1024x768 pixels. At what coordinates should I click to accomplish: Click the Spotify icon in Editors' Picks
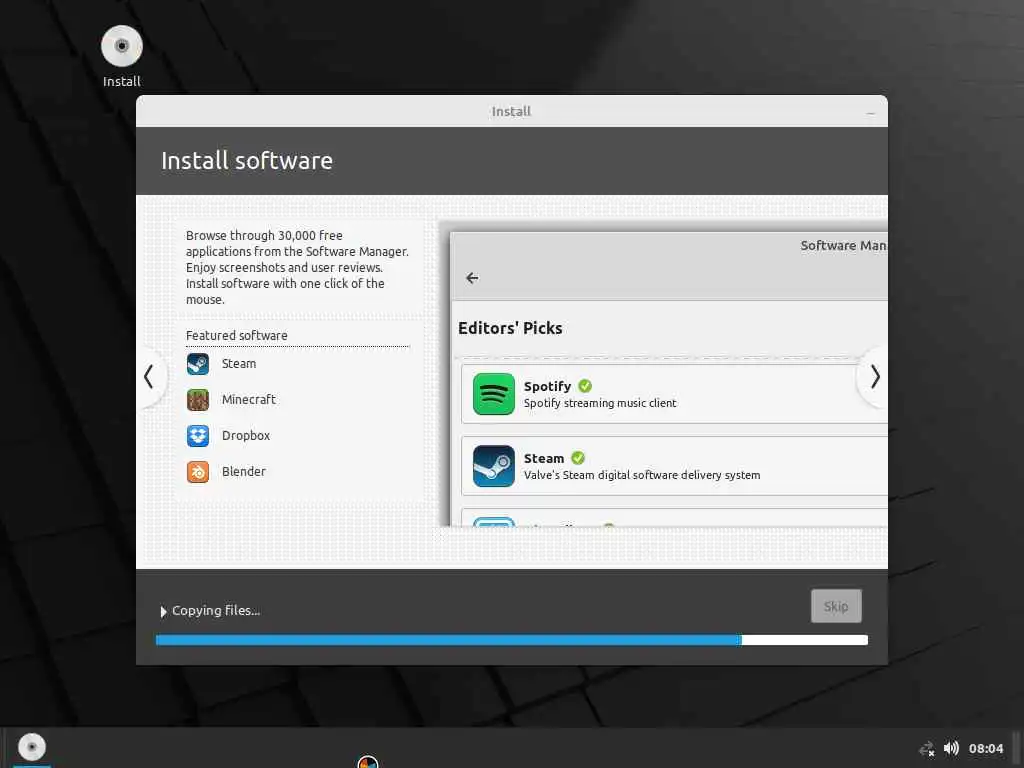(494, 394)
